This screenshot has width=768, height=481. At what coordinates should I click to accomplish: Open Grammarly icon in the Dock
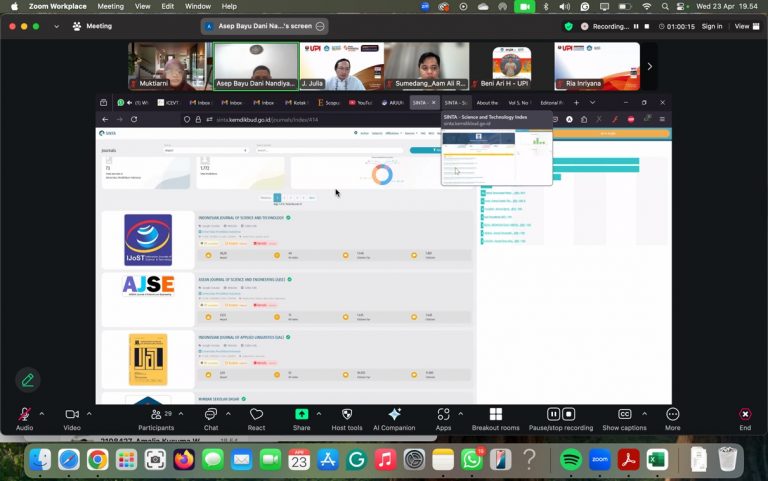coord(357,460)
